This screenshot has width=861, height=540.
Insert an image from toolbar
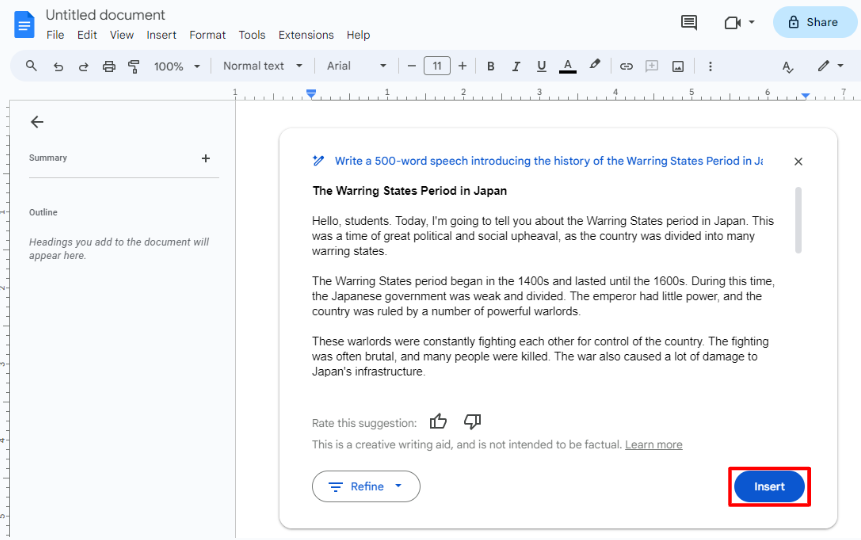coord(678,66)
